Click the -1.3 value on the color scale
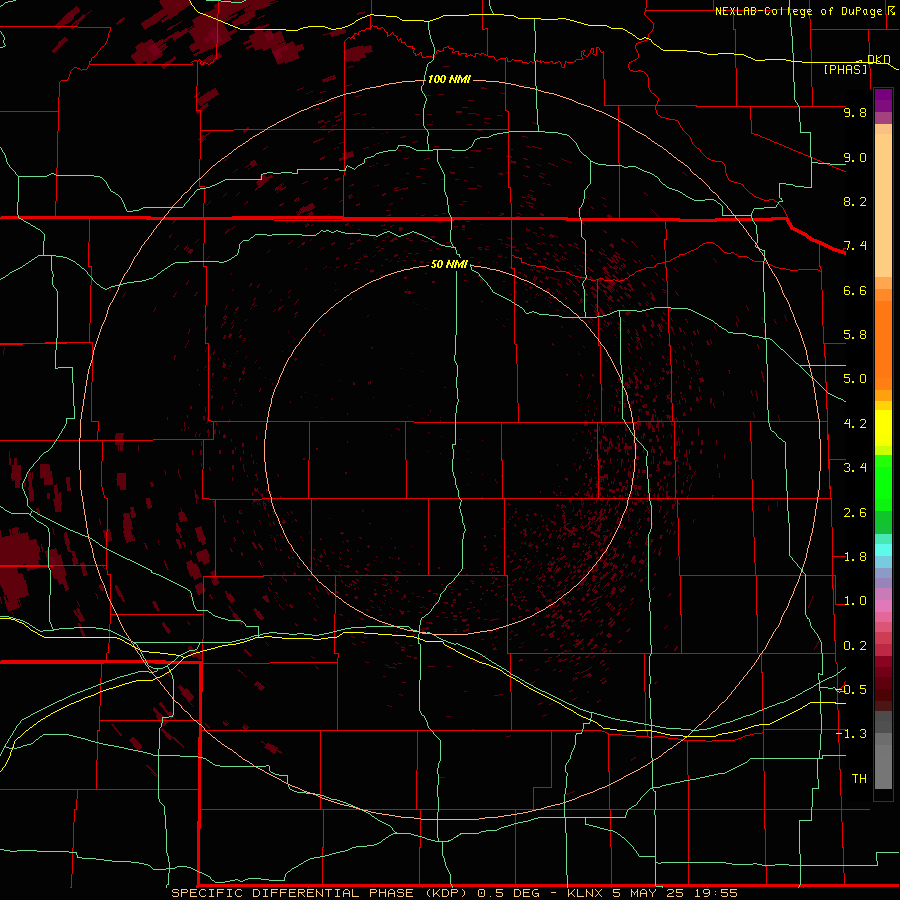The height and width of the screenshot is (900, 900). 852,734
